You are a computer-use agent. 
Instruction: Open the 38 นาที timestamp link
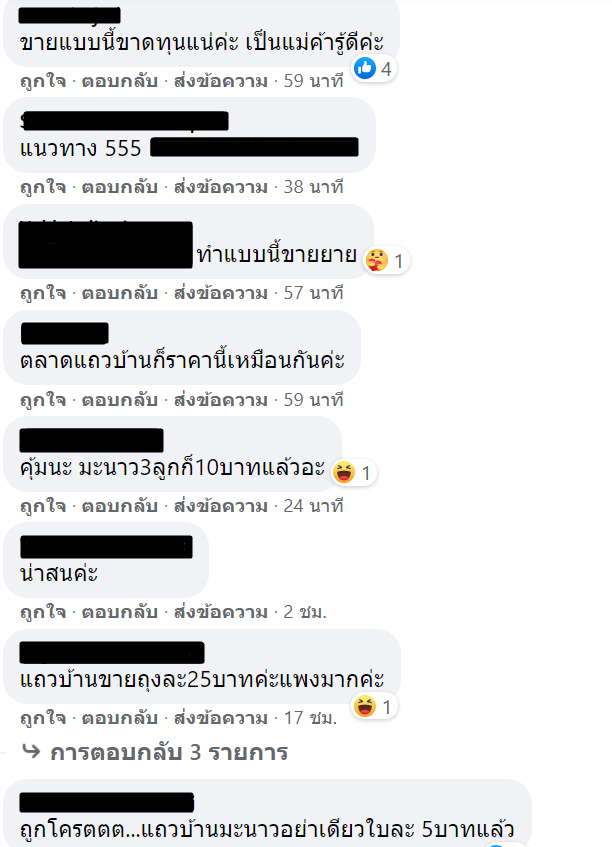tap(313, 187)
